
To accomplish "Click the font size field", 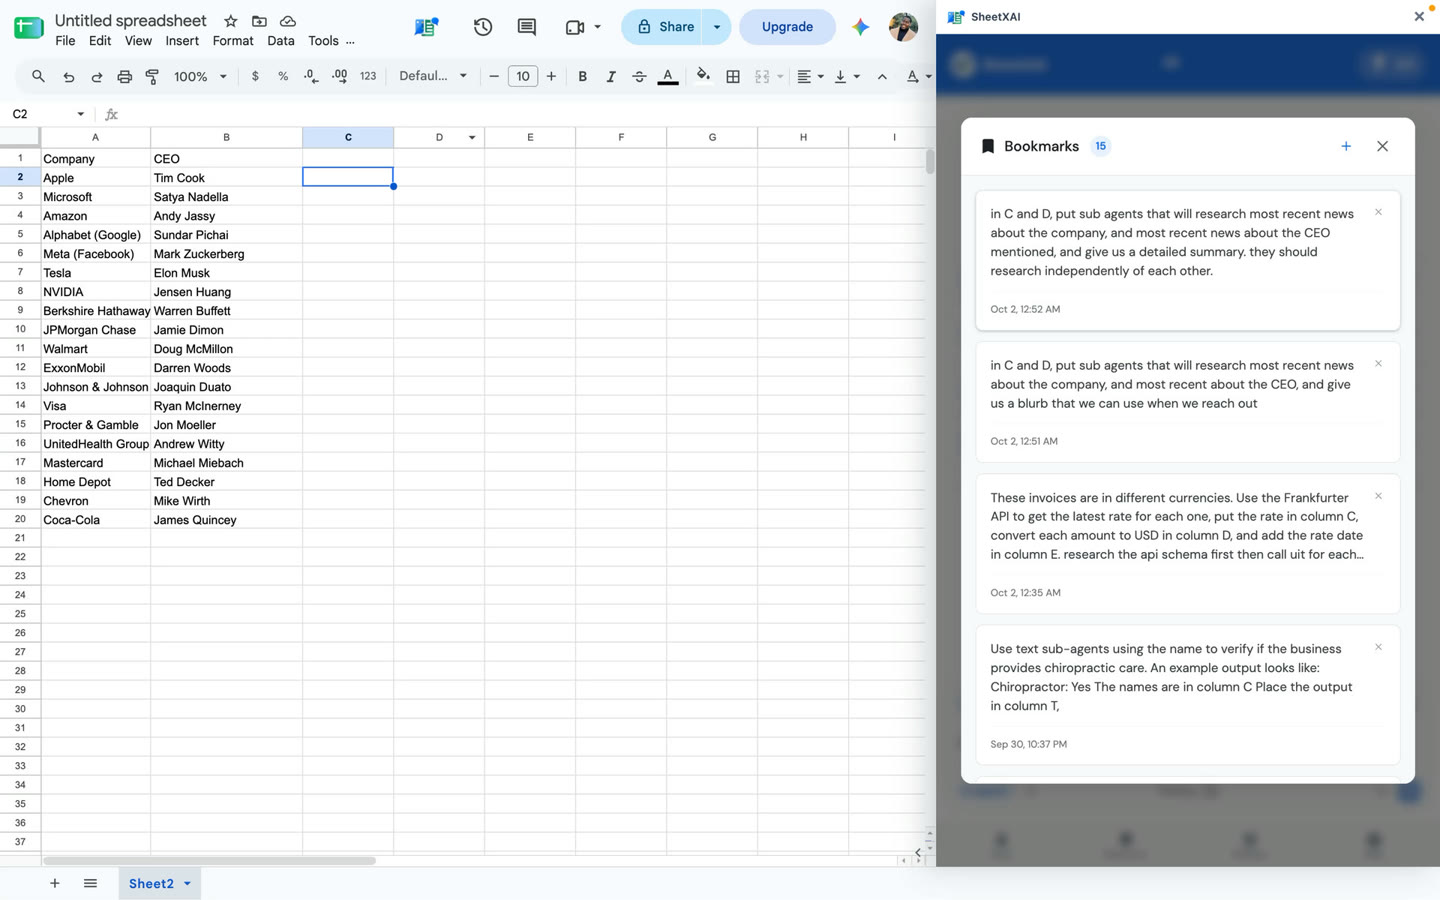I will (x=523, y=76).
